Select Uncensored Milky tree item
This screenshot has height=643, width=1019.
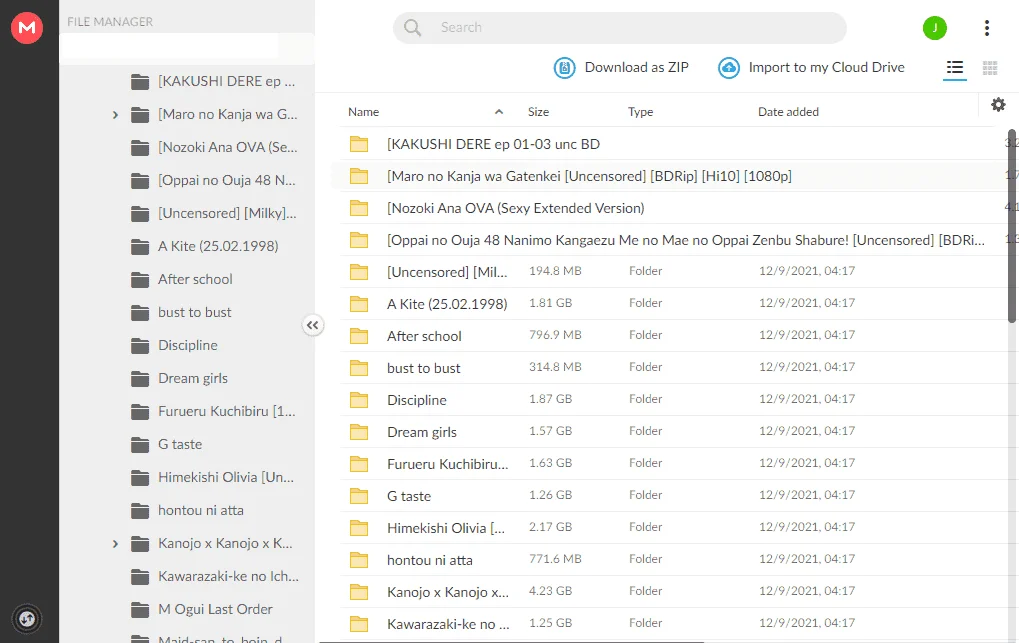coord(213,213)
